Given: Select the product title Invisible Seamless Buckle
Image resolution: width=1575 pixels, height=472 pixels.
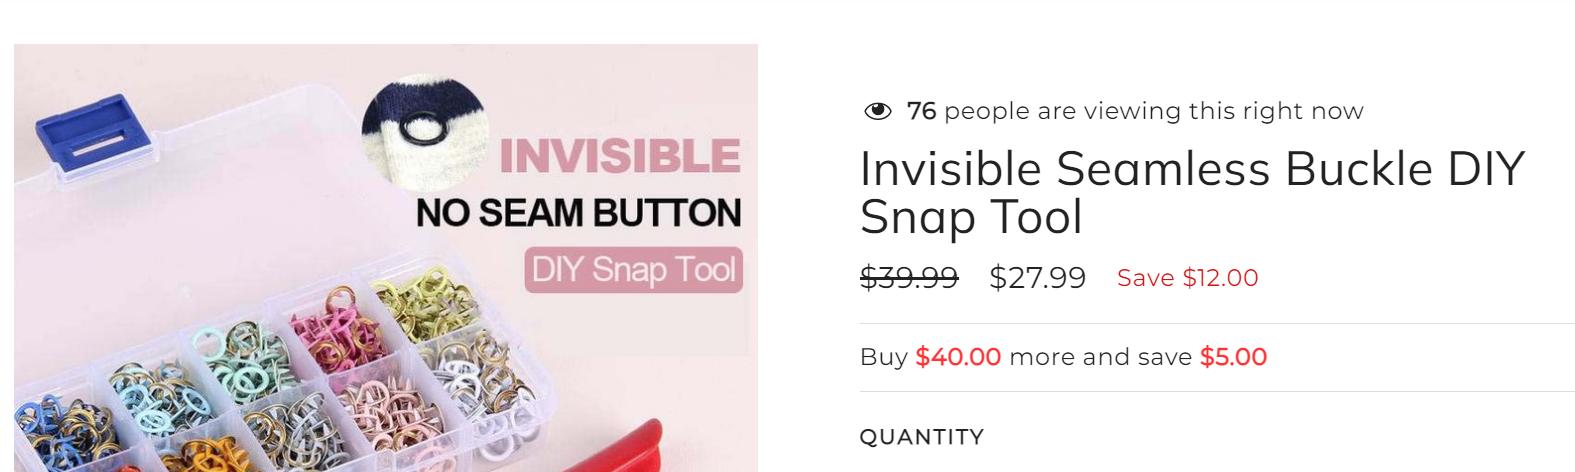Looking at the screenshot, I should (1190, 192).
